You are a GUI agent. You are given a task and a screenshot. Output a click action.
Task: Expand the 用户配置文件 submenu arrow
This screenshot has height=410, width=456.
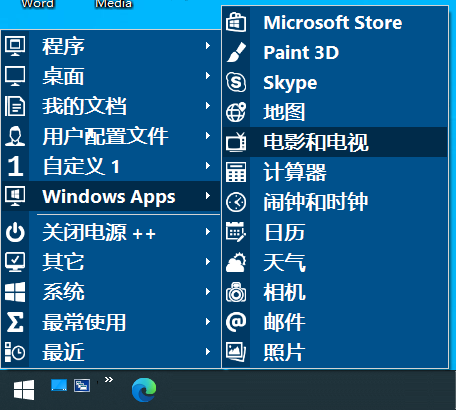tap(208, 136)
